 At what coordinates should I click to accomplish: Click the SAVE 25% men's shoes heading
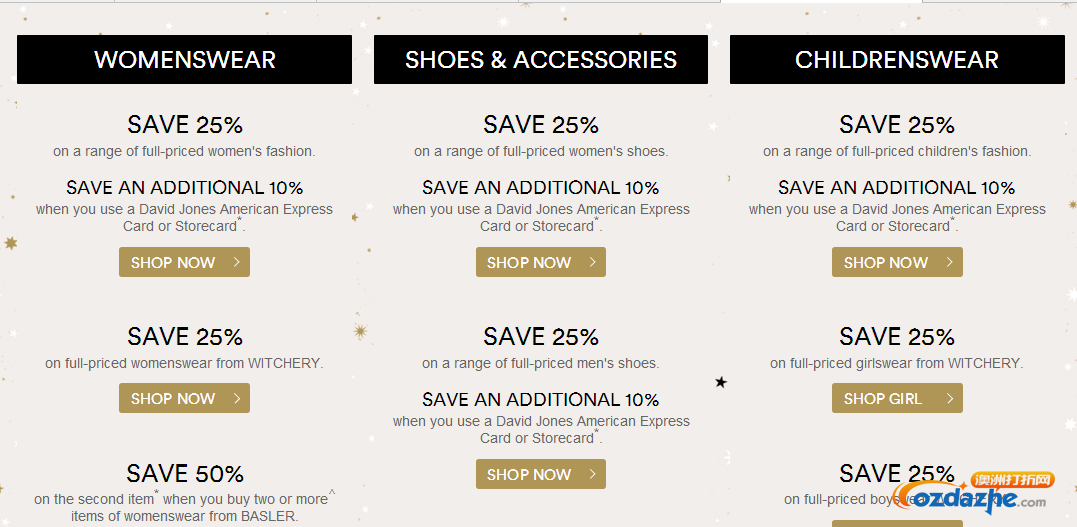tap(541, 337)
